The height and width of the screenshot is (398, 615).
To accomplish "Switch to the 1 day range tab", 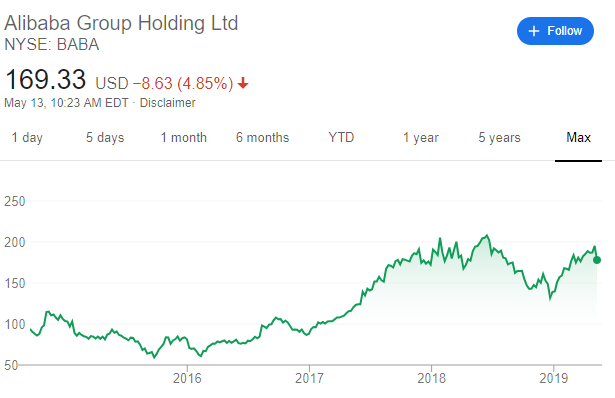I will click(27, 138).
